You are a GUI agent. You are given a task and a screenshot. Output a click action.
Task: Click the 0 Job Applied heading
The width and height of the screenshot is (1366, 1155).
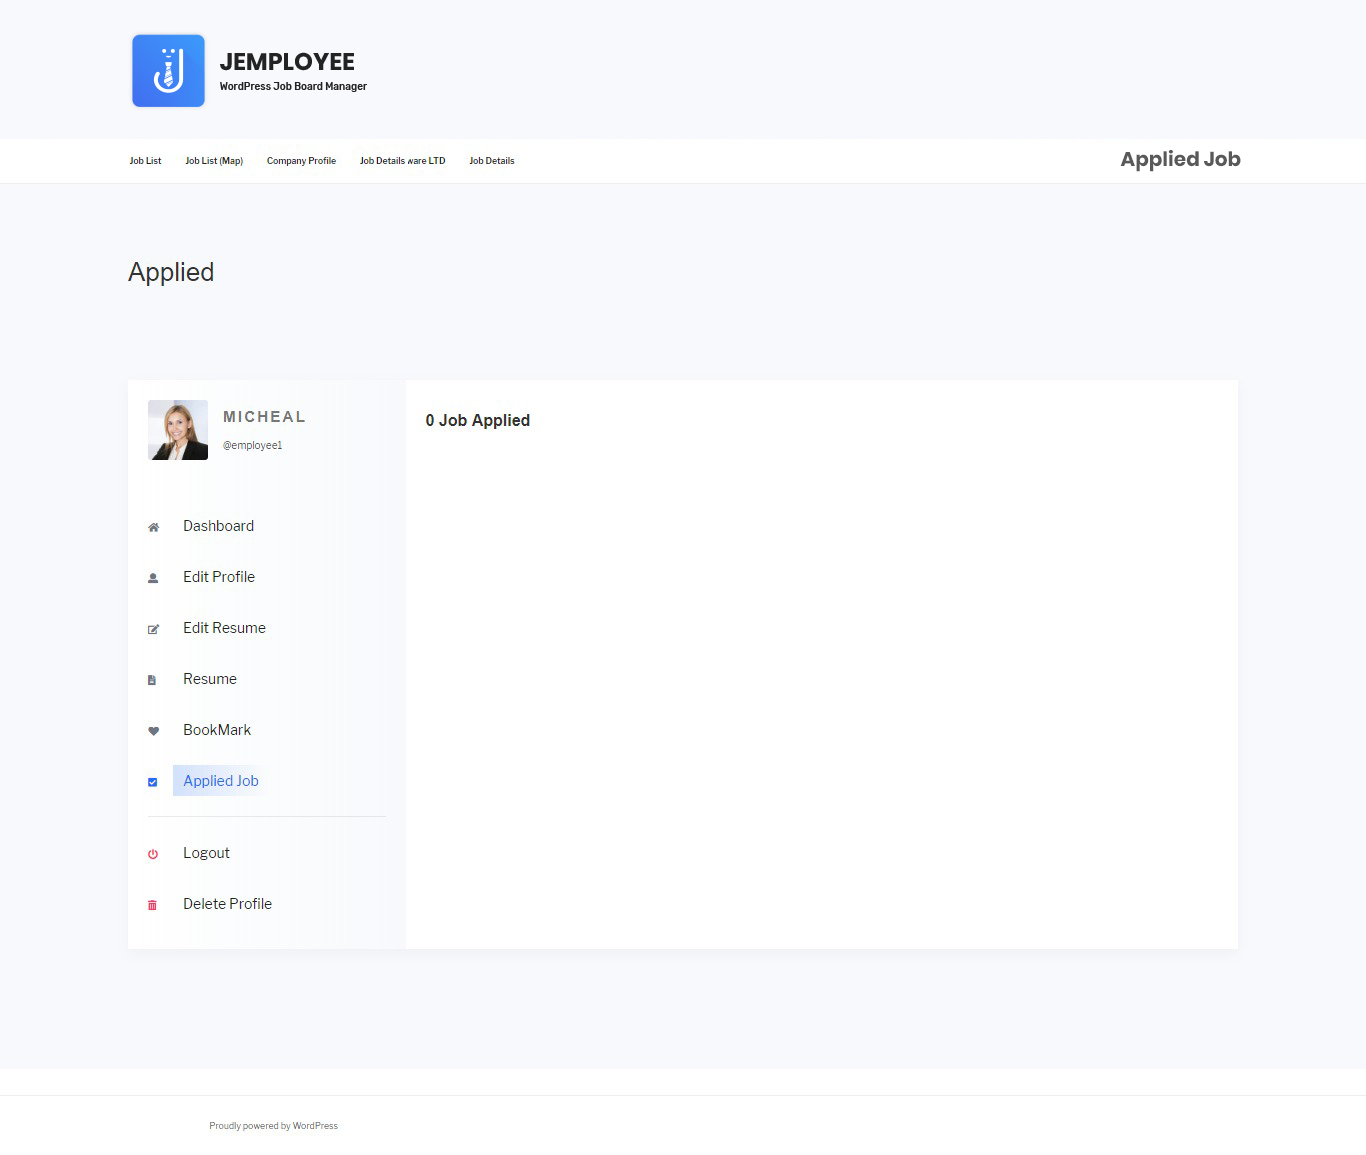(478, 421)
